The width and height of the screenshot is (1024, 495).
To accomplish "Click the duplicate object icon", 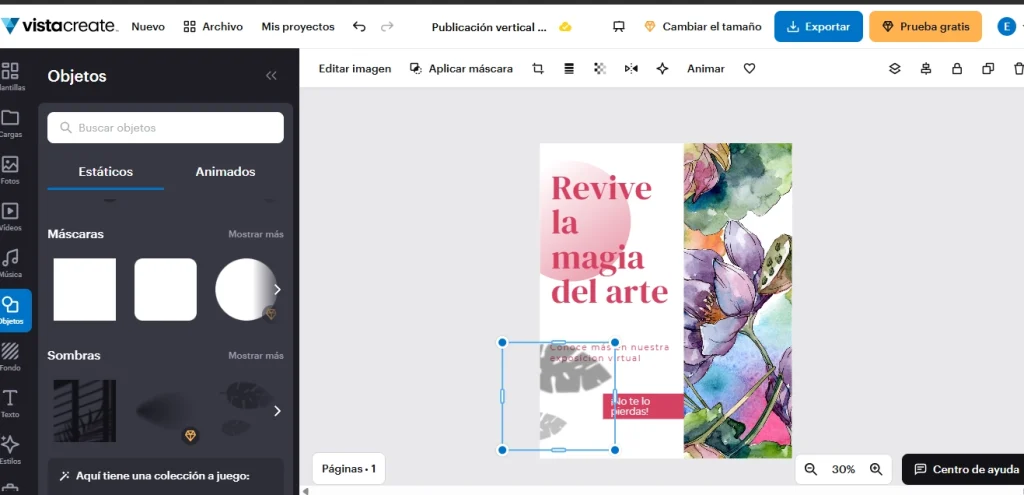I will 988,69.
